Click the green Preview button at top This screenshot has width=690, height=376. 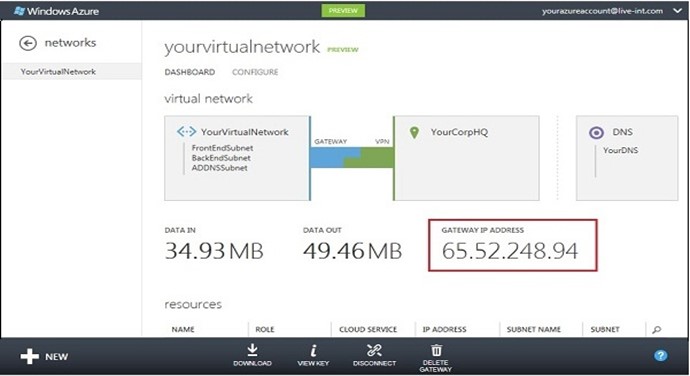click(343, 11)
